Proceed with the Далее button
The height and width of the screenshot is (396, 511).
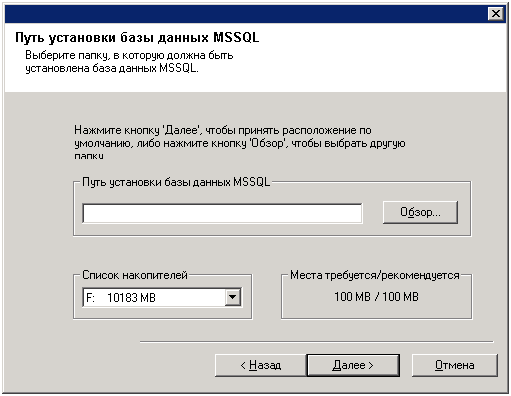(x=353, y=365)
